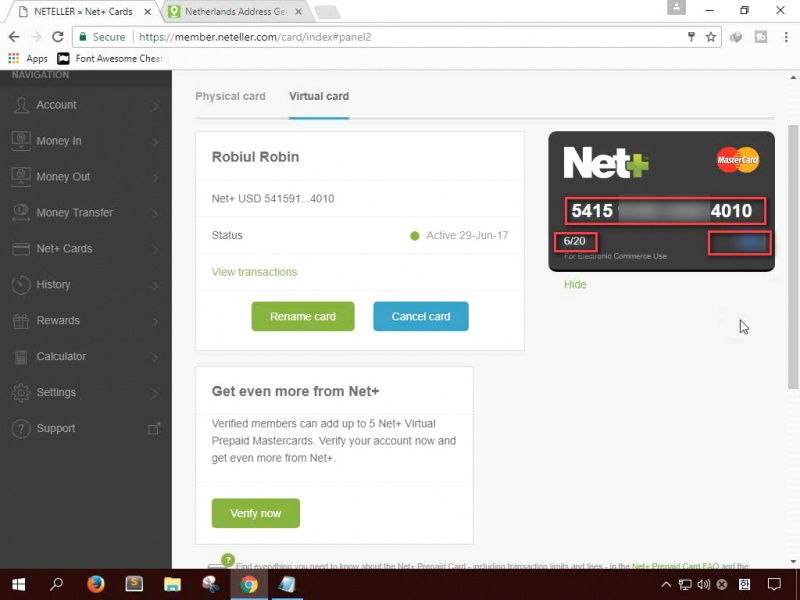
Task: Bookmark the page with the star icon
Action: pos(711,37)
